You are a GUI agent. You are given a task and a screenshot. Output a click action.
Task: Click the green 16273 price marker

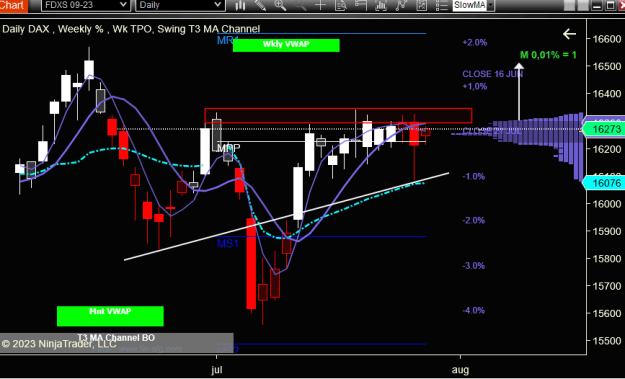click(x=603, y=129)
